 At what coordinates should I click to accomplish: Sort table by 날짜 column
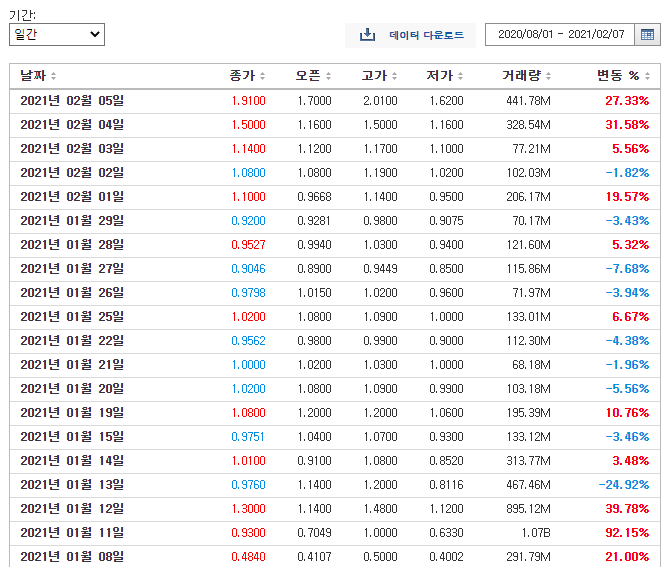(38, 76)
